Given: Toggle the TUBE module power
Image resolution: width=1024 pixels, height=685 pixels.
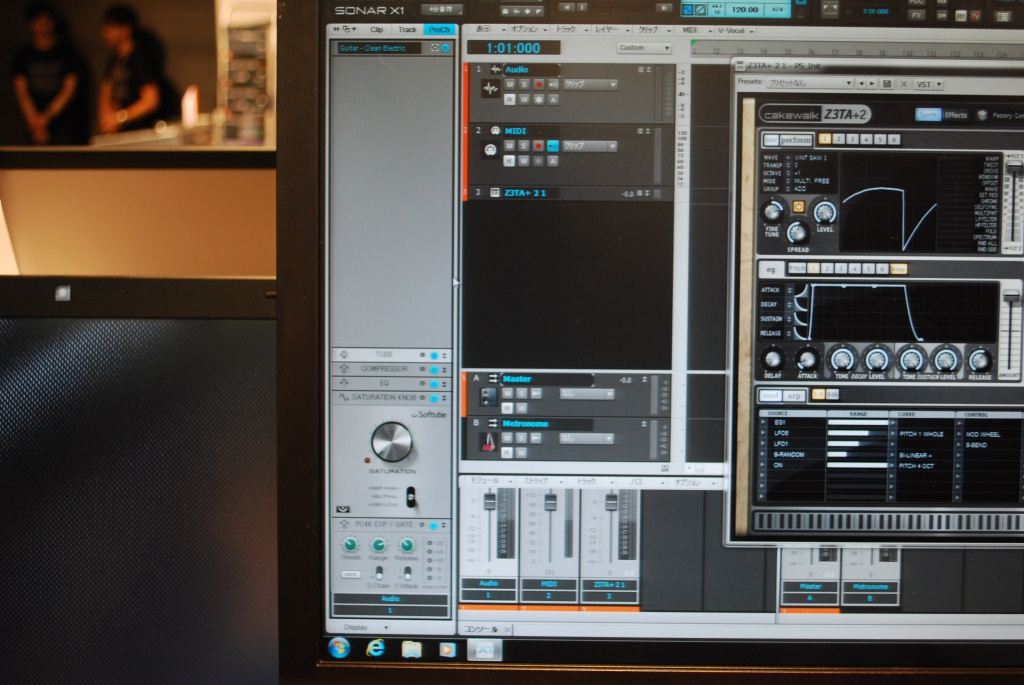Looking at the screenshot, I should 434,355.
